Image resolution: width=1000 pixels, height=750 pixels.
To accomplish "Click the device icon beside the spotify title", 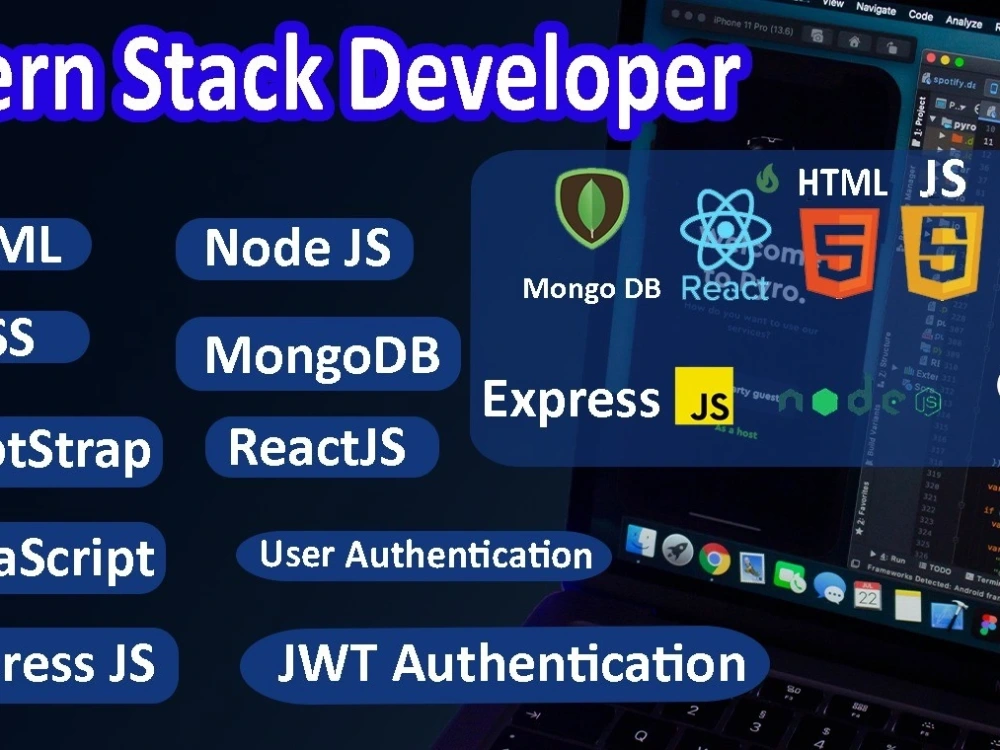I will (994, 86).
